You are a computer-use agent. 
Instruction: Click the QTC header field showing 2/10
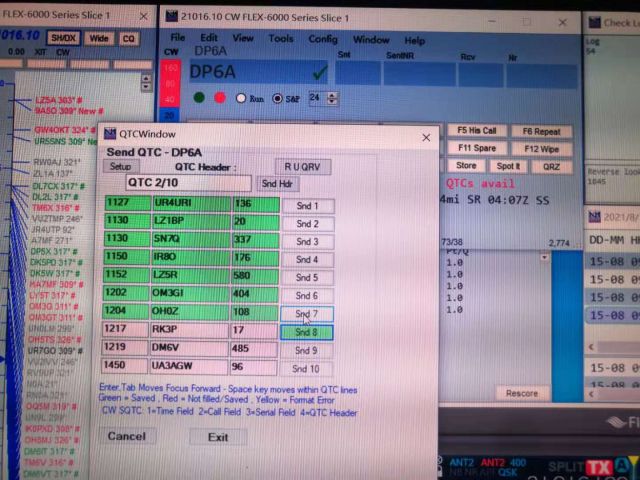pyautogui.click(x=189, y=183)
